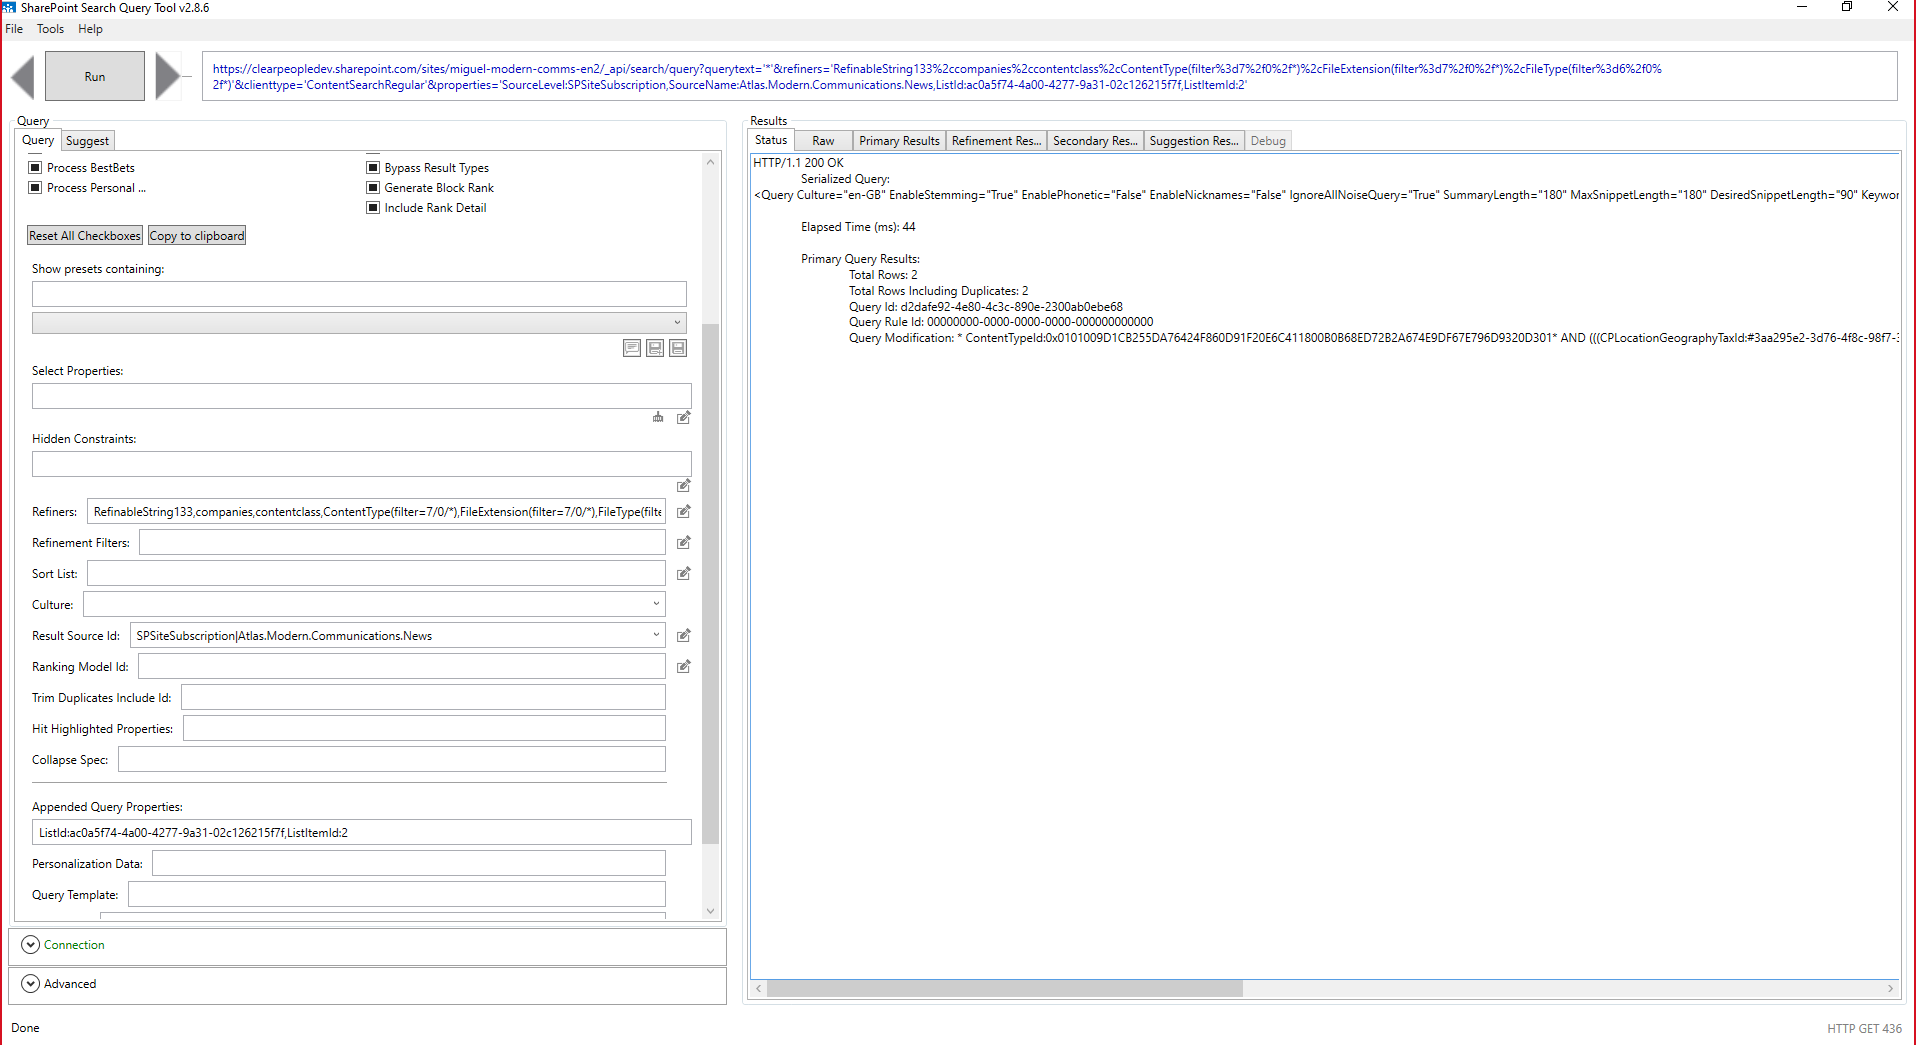Expand the Advanced section
Viewport: 1916px width, 1045px height.
pyautogui.click(x=31, y=983)
